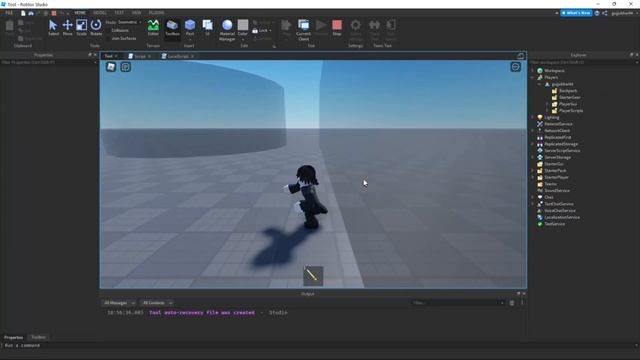Click the share icon in title ribbon
The width and height of the screenshot is (640, 360).
[604, 13]
